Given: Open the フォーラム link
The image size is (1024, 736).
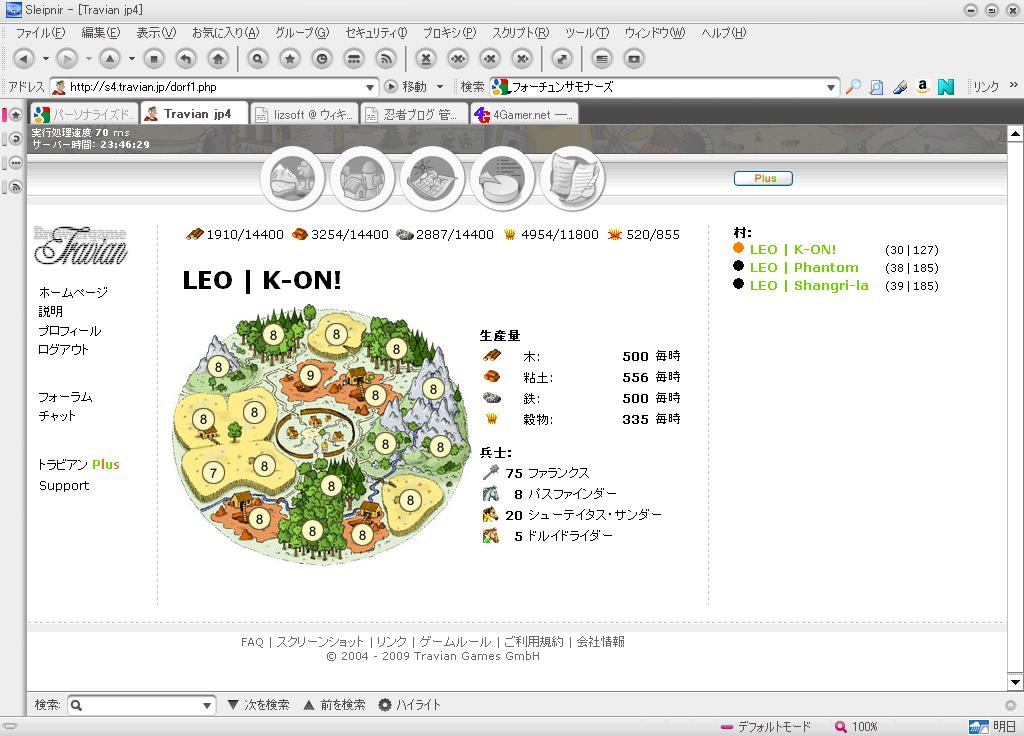Looking at the screenshot, I should 65,397.
